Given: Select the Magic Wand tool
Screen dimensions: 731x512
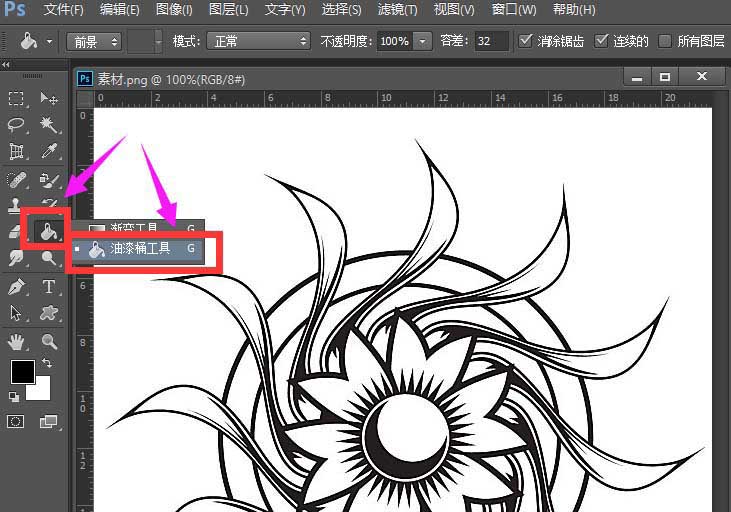Looking at the screenshot, I should [48, 125].
